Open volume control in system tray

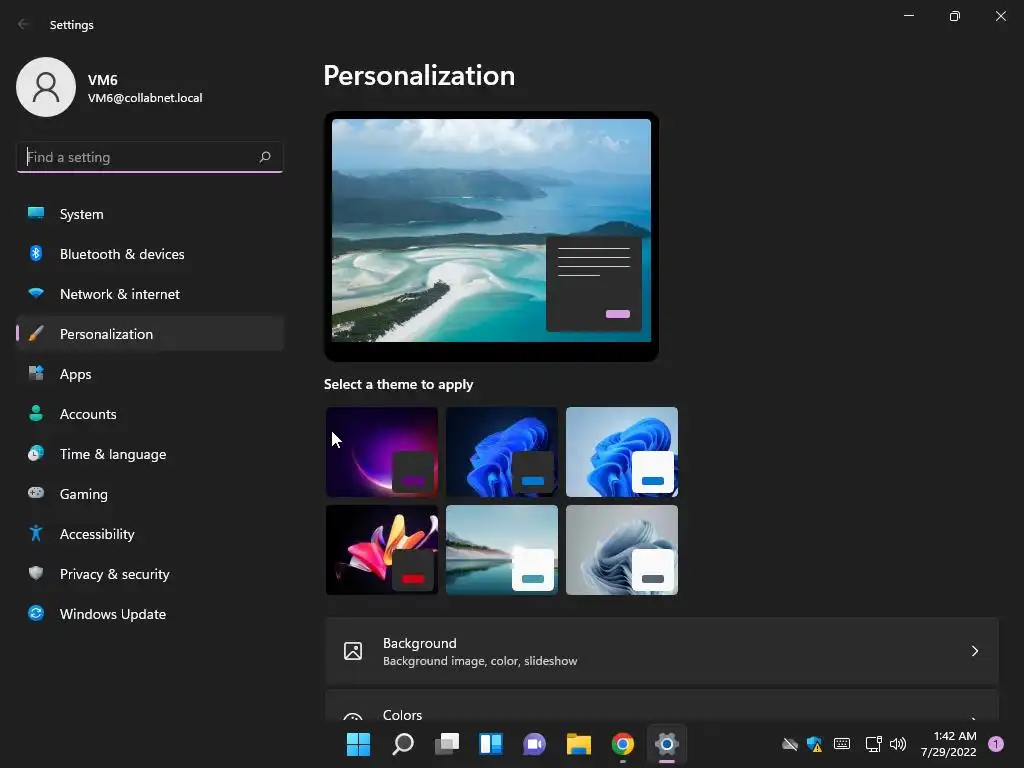pos(898,744)
